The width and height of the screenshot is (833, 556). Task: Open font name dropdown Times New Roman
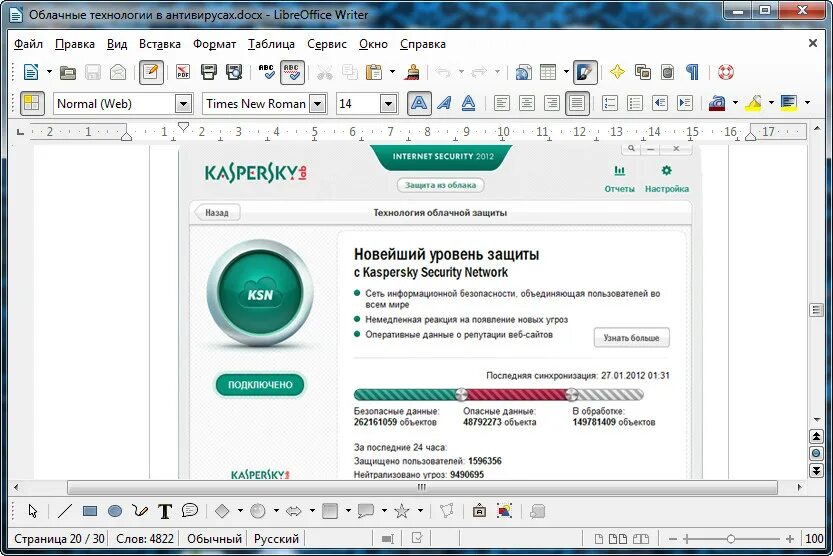pyautogui.click(x=317, y=104)
